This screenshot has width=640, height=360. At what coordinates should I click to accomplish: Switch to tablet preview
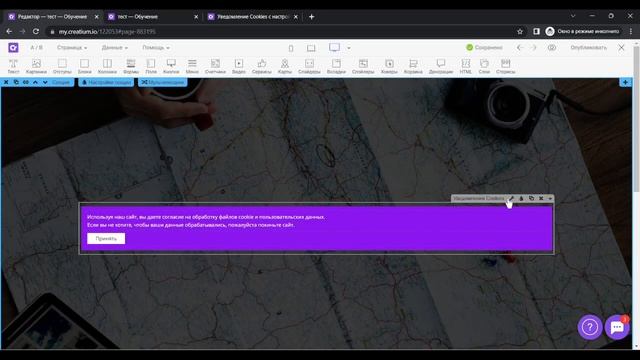311,48
